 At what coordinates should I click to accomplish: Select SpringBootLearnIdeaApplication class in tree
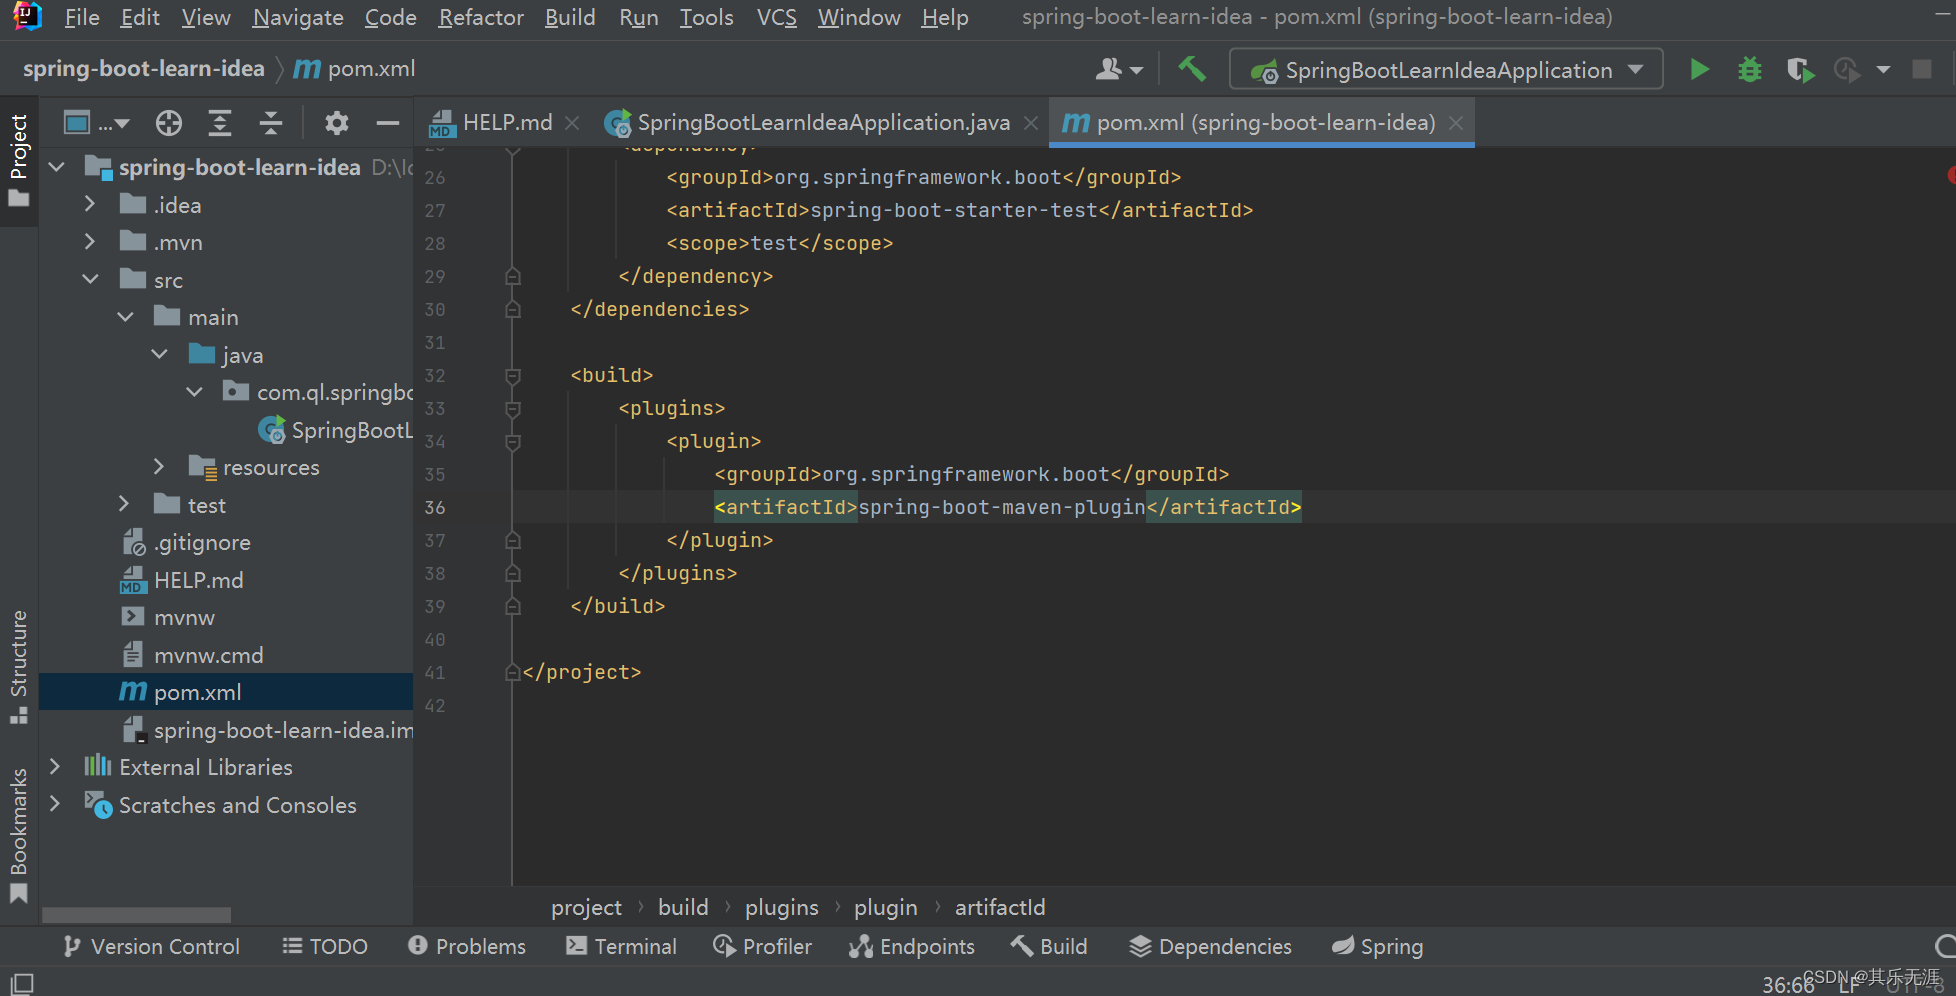pos(336,430)
